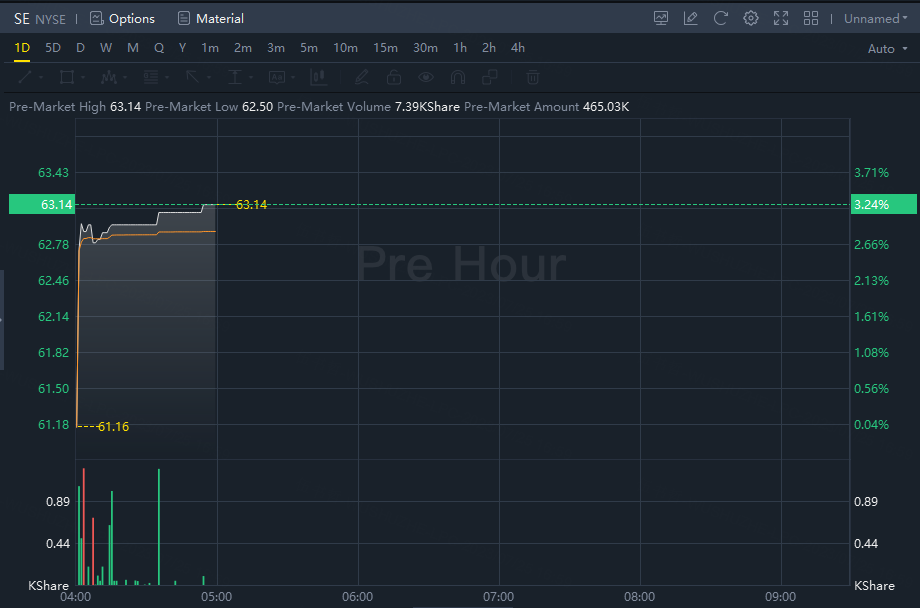Select the Q quarterly timeframe
Screen dimensions: 920x608
click(159, 48)
